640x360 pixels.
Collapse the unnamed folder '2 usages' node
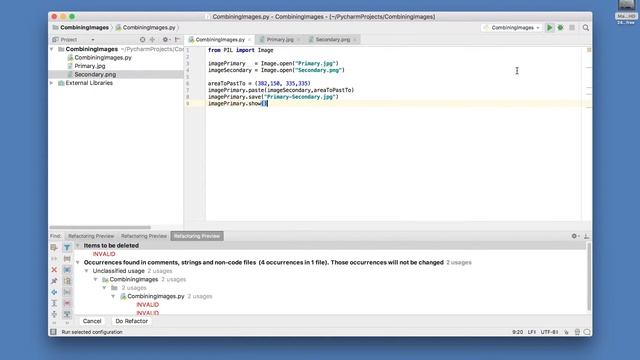104,288
